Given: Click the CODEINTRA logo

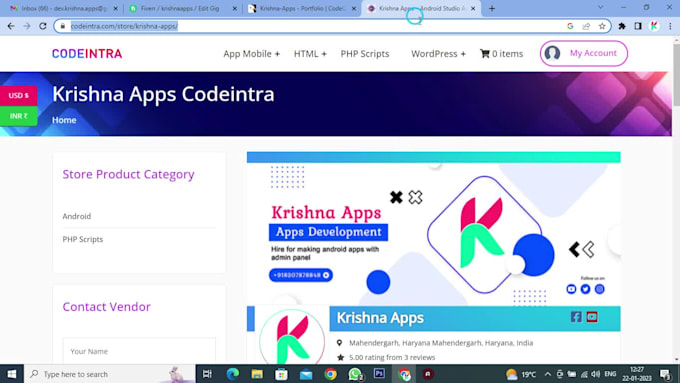Looking at the screenshot, I should coord(87,54).
